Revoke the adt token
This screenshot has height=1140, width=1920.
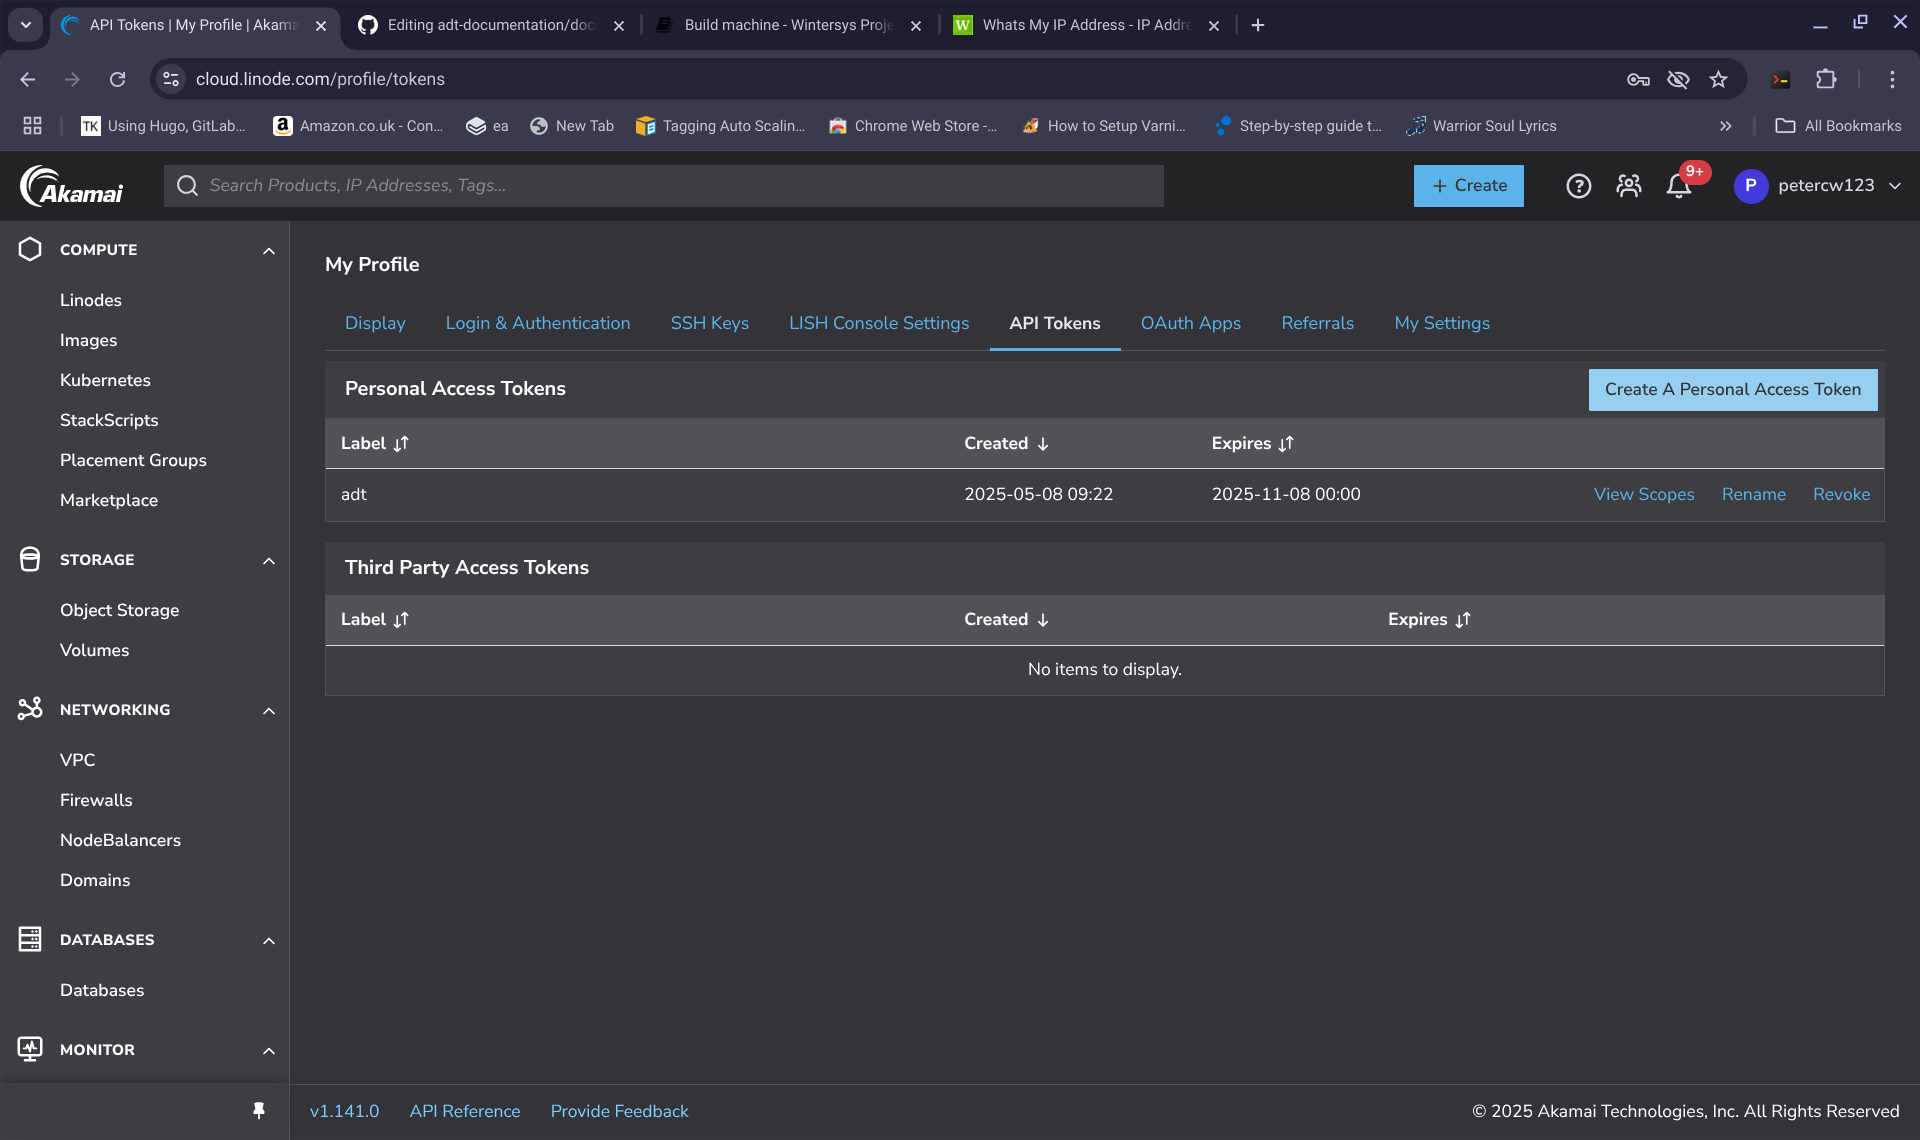point(1841,494)
